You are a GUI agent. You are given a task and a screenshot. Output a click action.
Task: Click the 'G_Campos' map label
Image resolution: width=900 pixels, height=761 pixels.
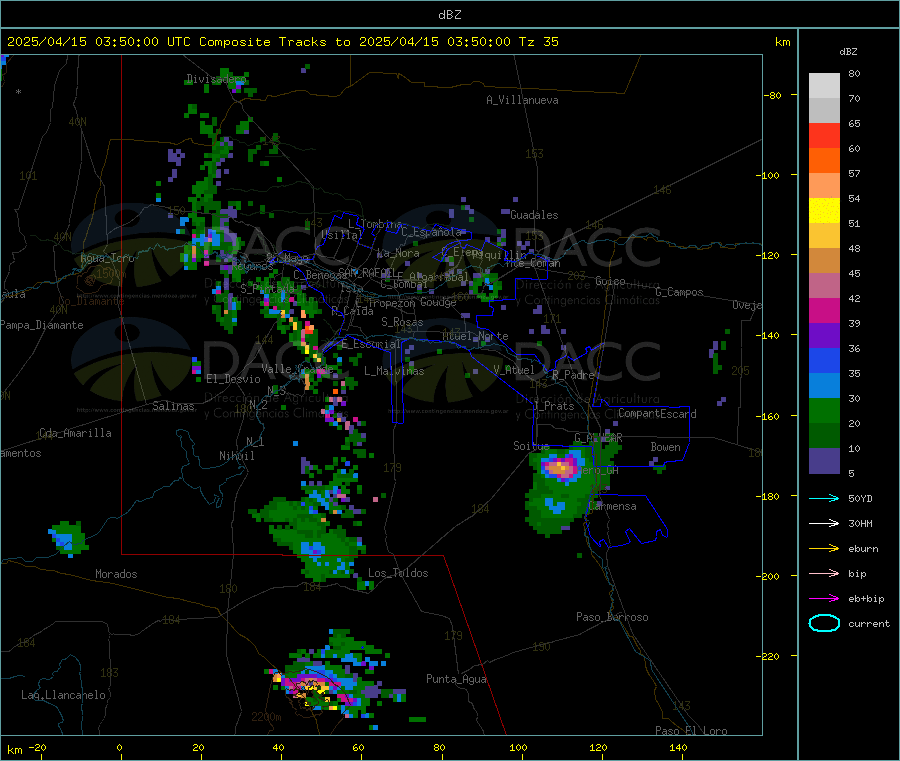click(679, 292)
